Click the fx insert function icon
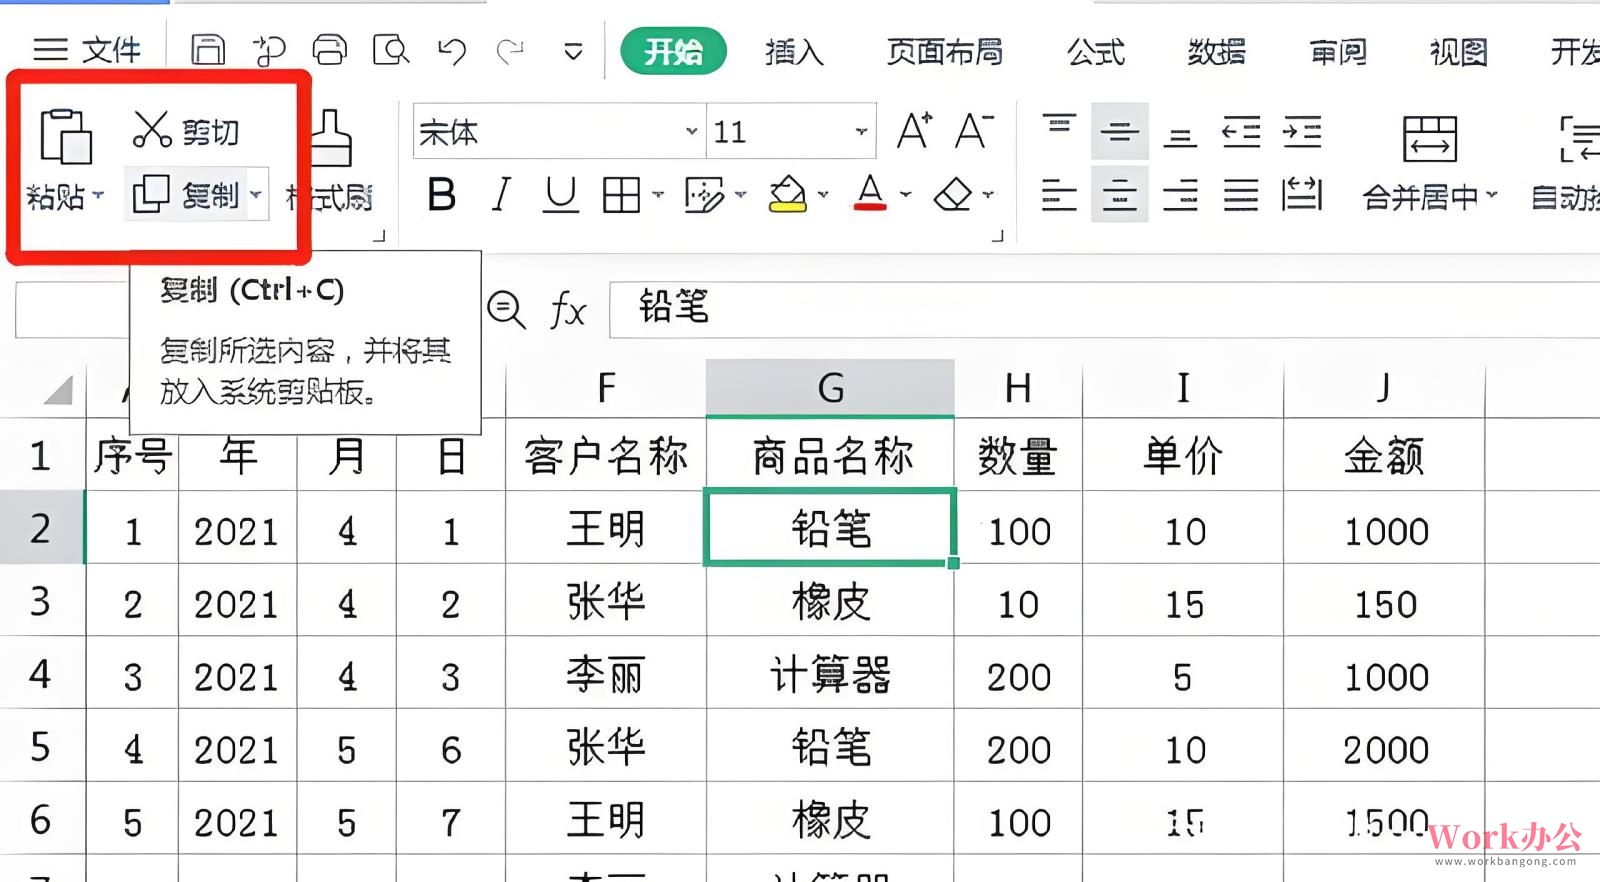This screenshot has width=1600, height=882. click(568, 310)
